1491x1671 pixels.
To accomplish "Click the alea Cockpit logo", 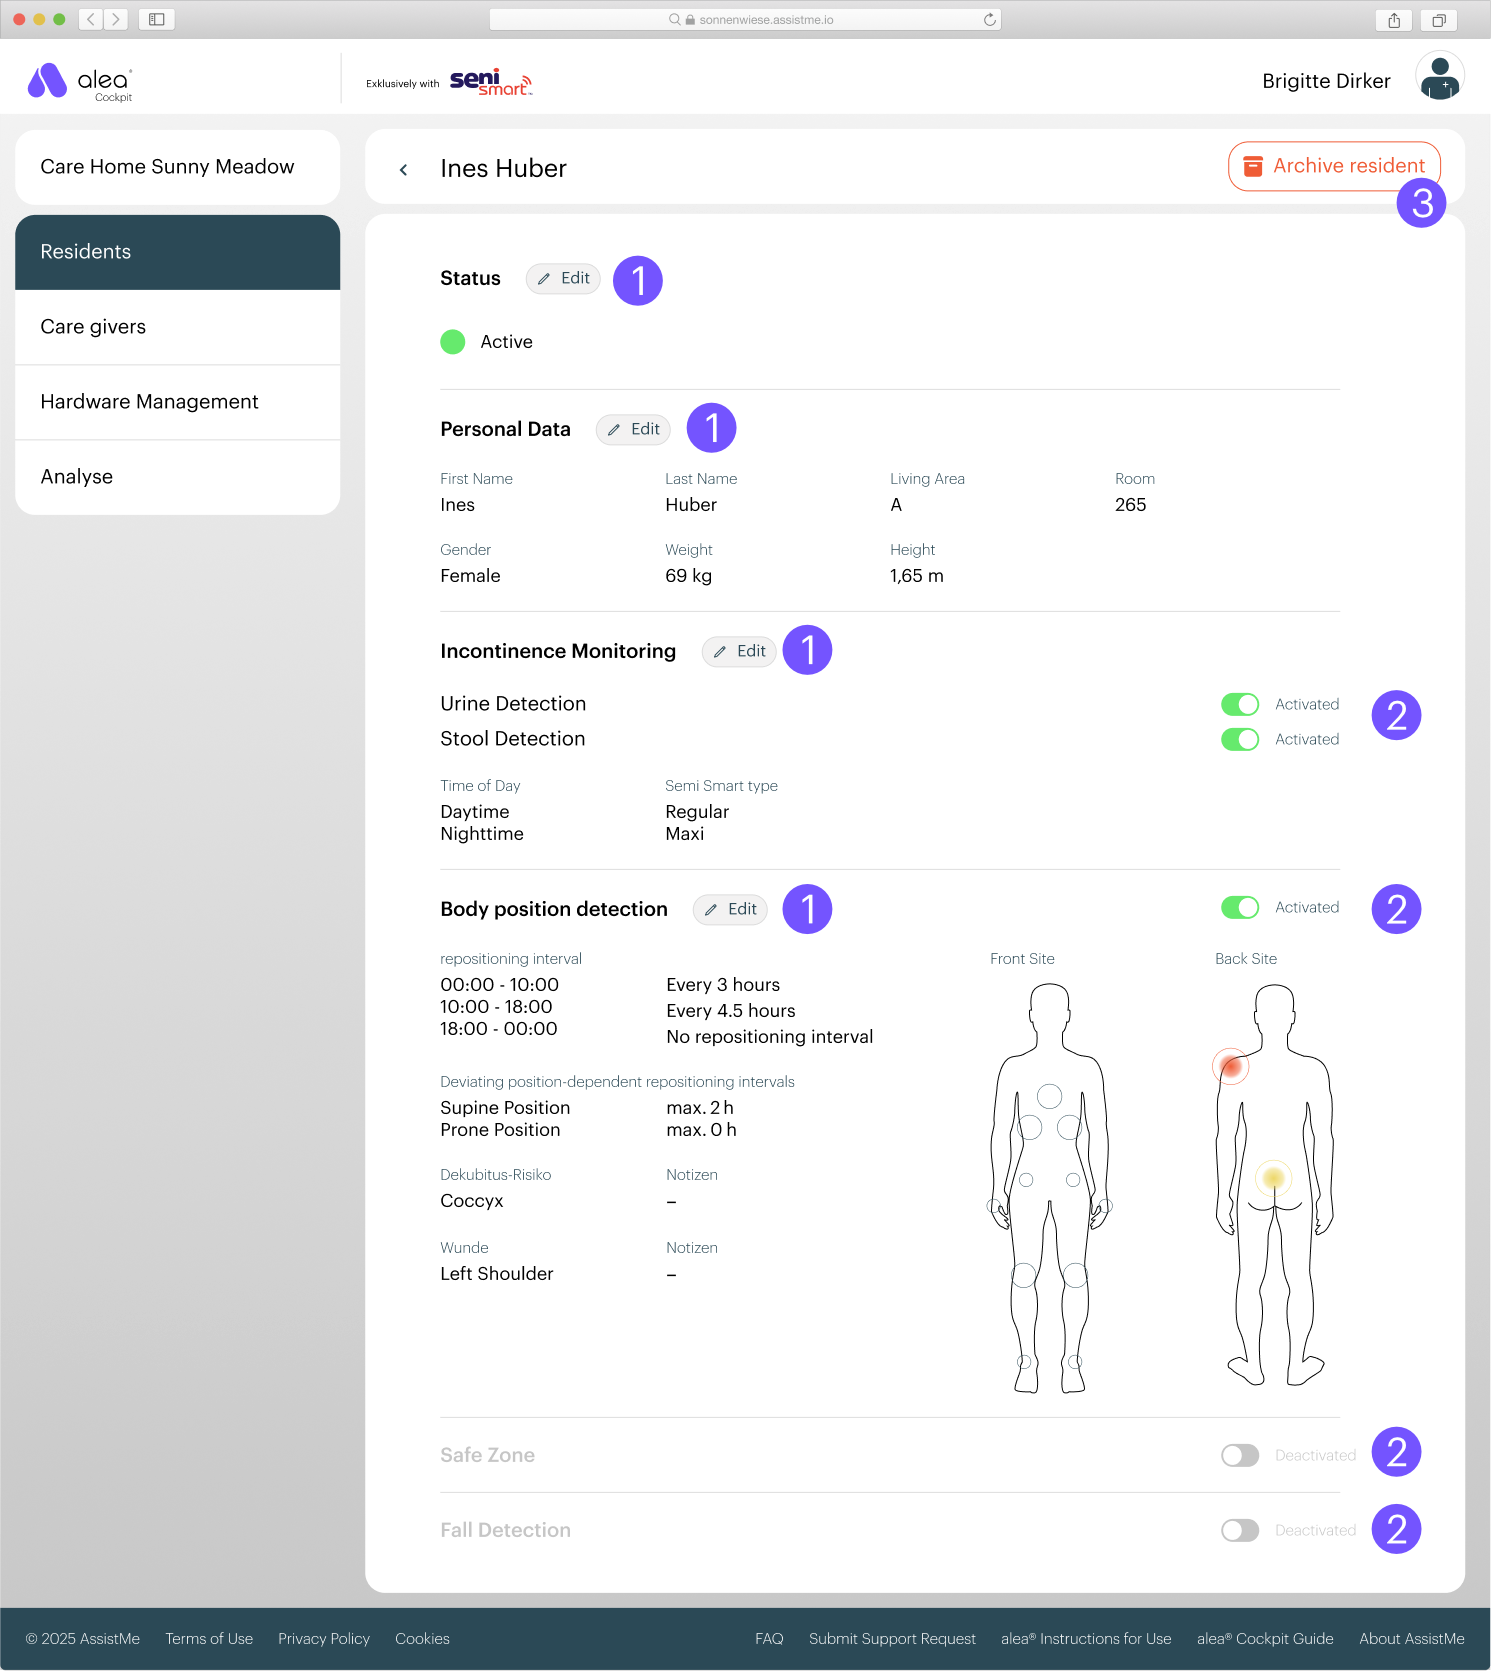I will click(x=80, y=82).
